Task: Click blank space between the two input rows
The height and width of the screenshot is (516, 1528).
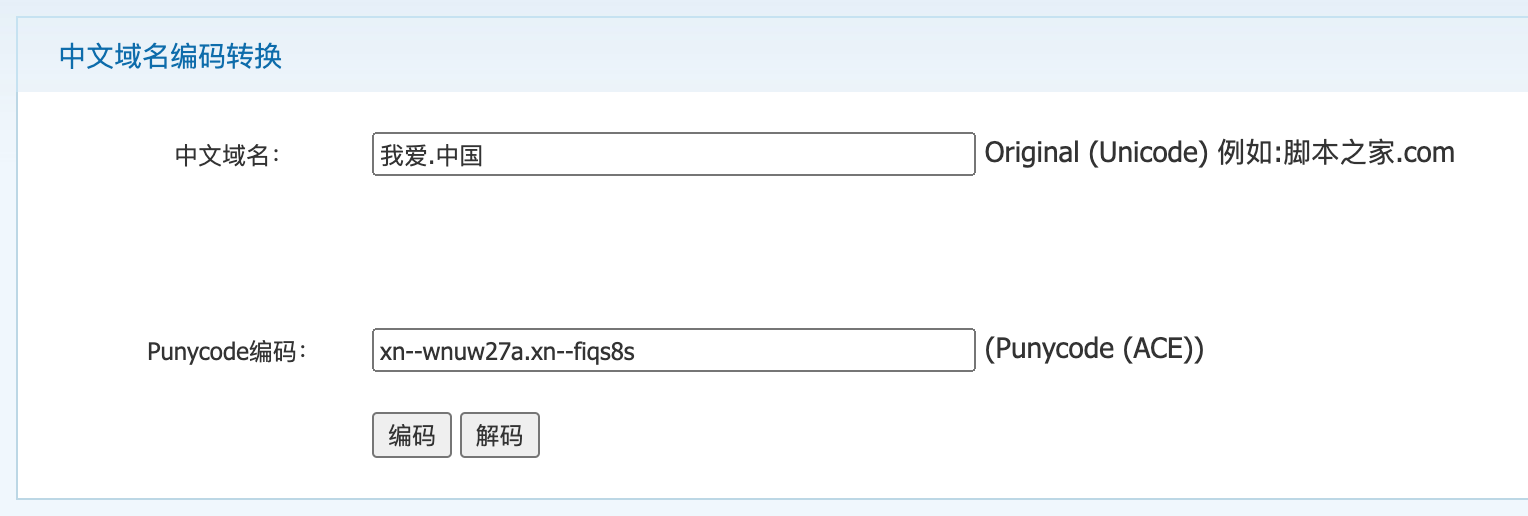Action: point(673,252)
